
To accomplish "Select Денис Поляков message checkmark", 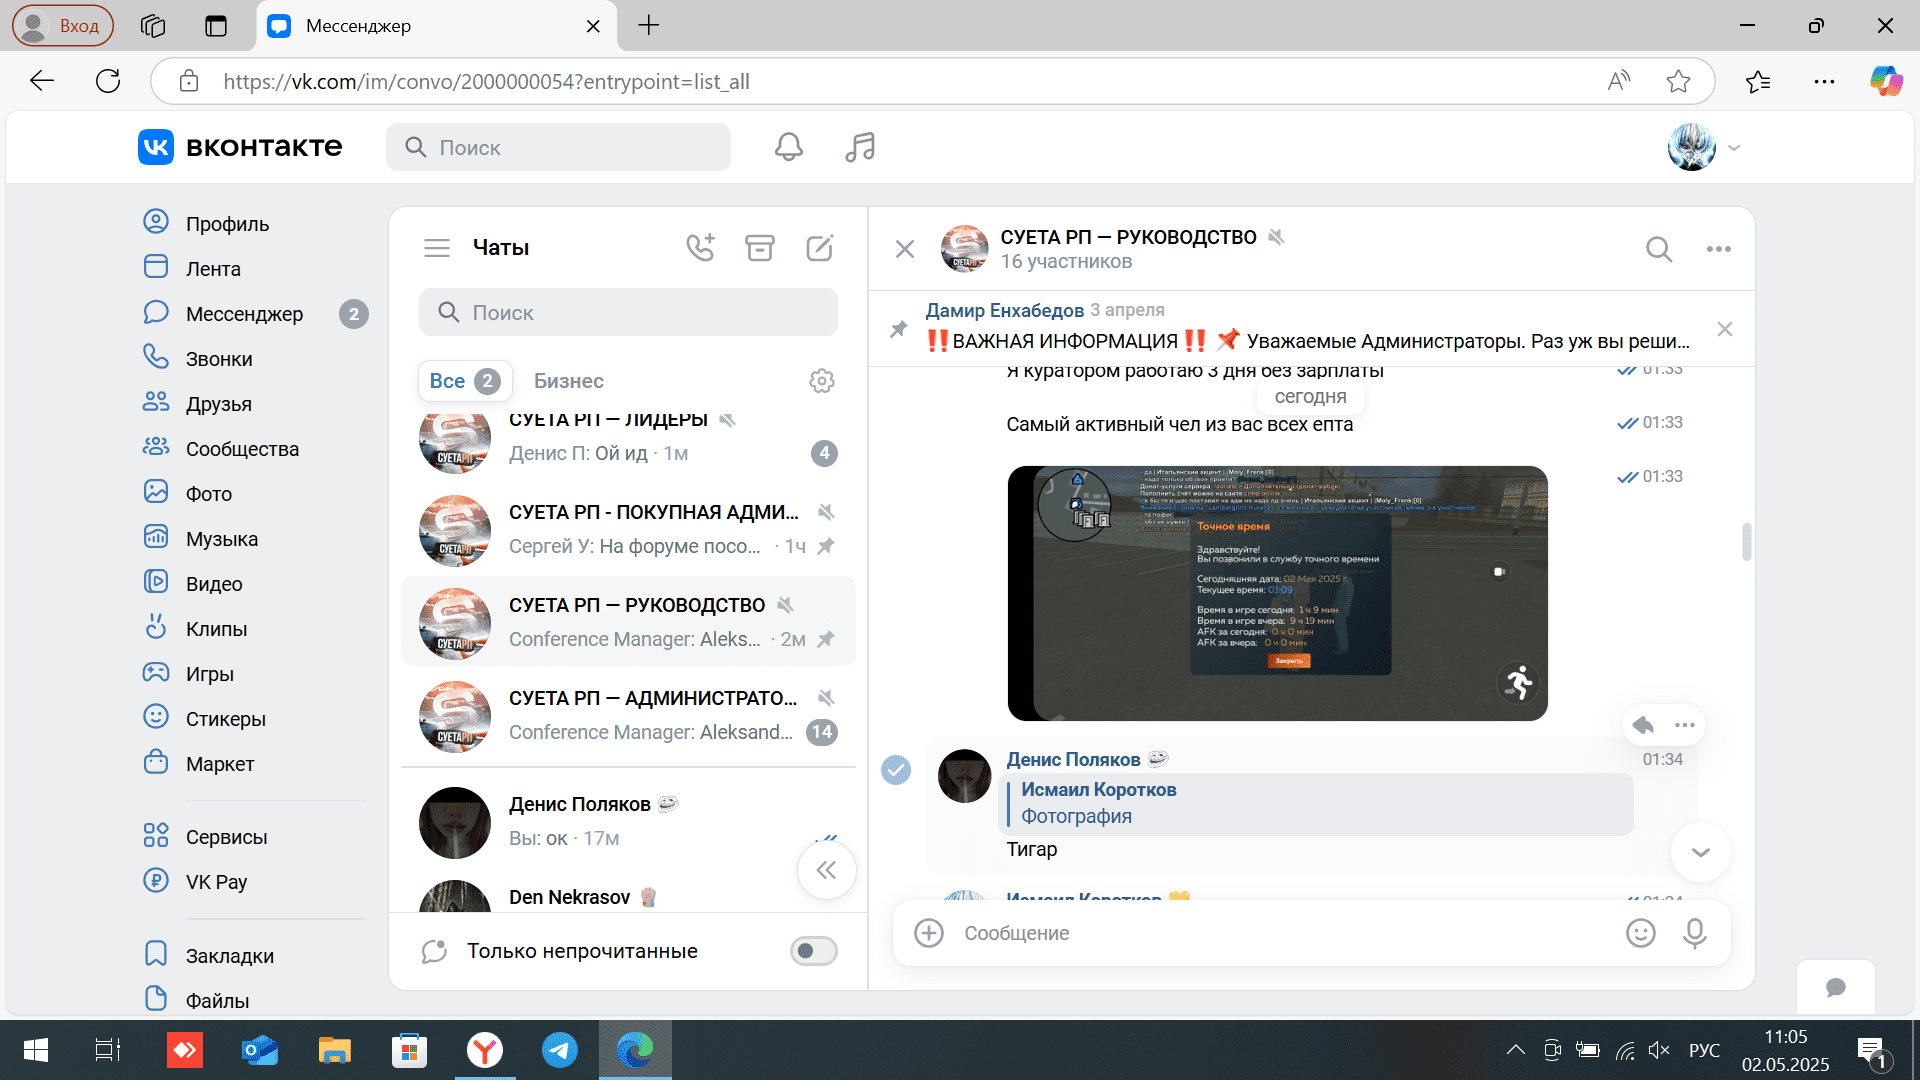I will pos(896,769).
